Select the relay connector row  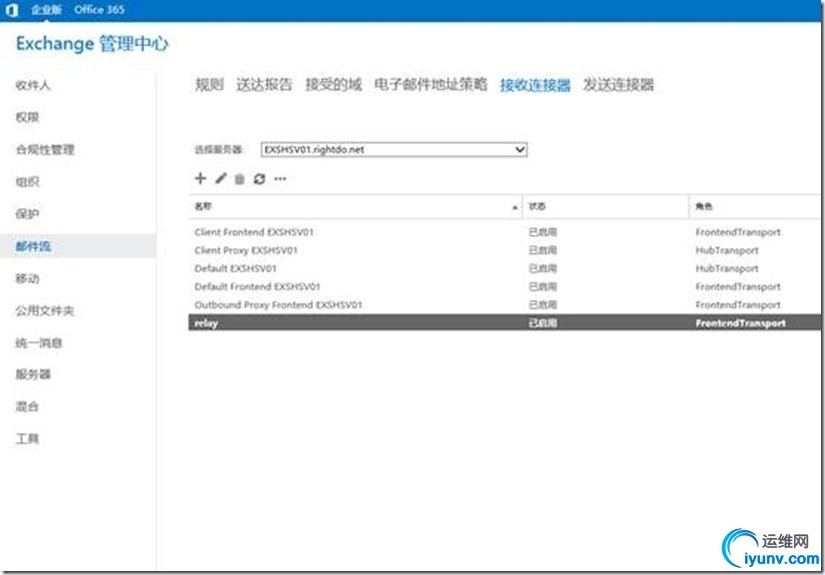[505, 322]
